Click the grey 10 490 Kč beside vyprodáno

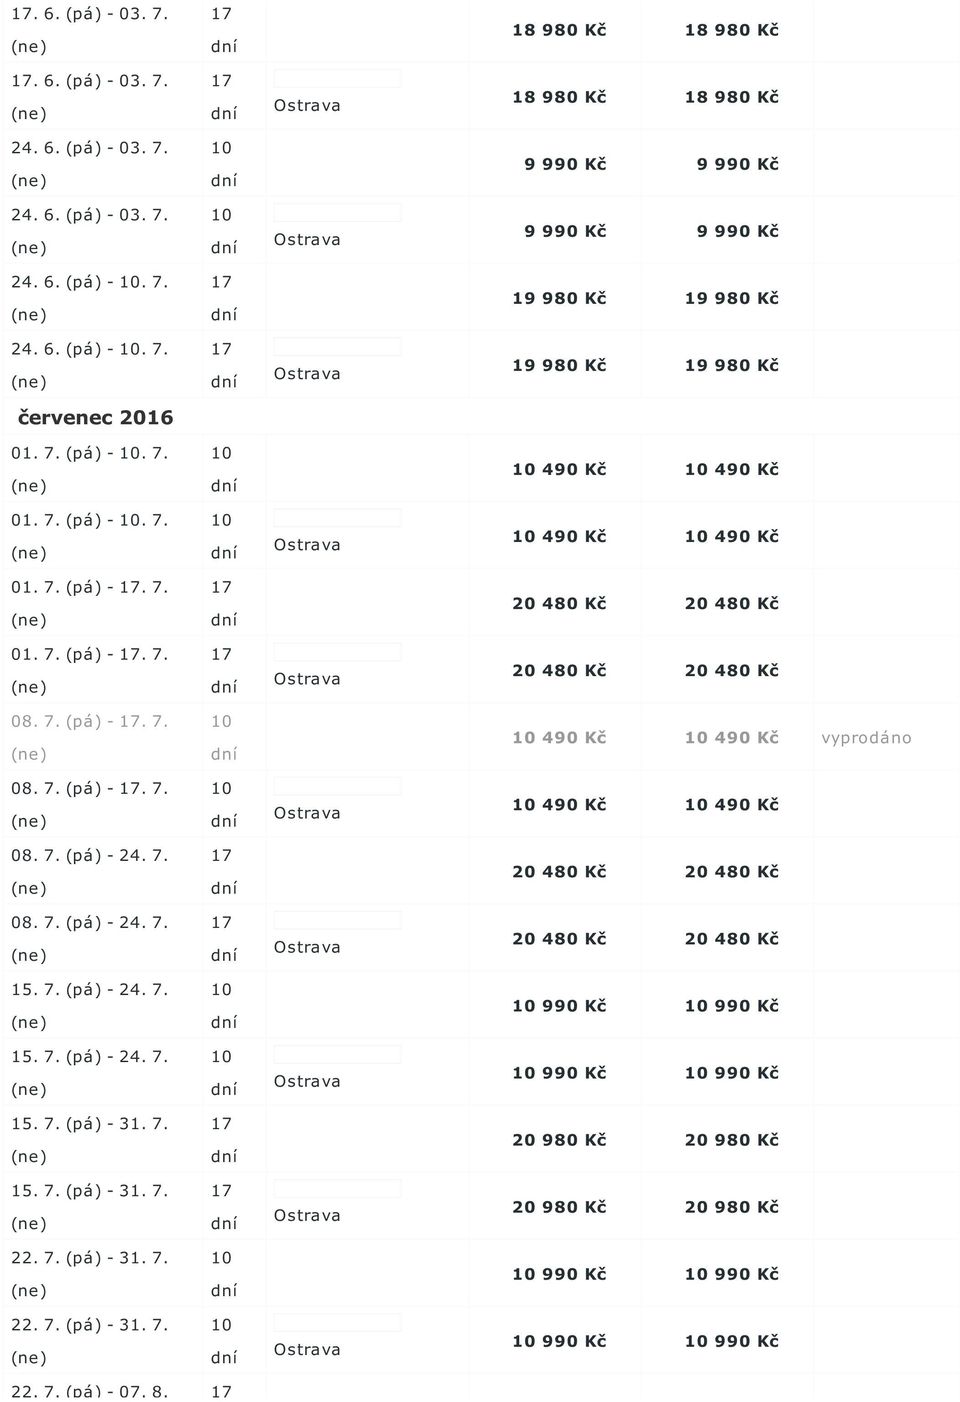[x=731, y=738]
